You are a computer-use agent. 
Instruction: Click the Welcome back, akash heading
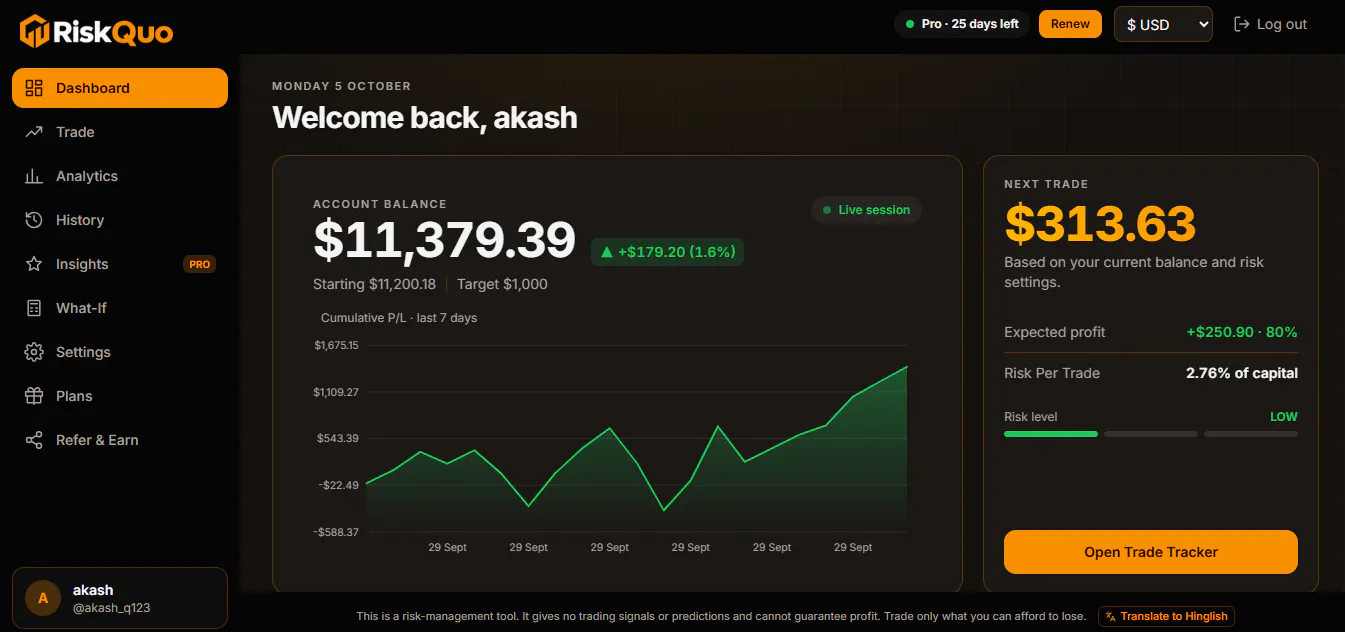(x=425, y=117)
